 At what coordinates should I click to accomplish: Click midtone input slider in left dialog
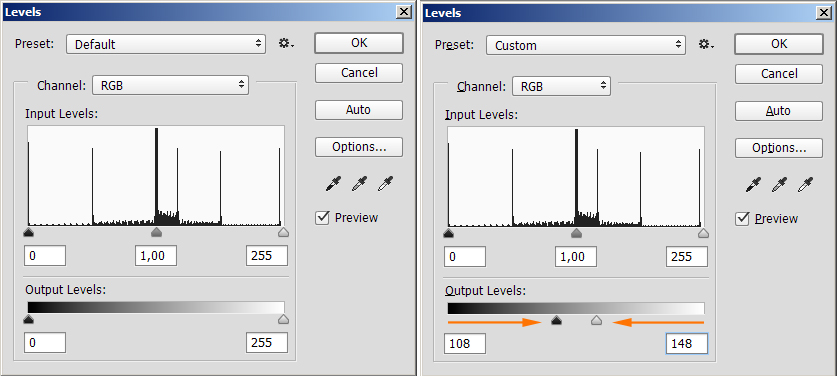(x=156, y=232)
